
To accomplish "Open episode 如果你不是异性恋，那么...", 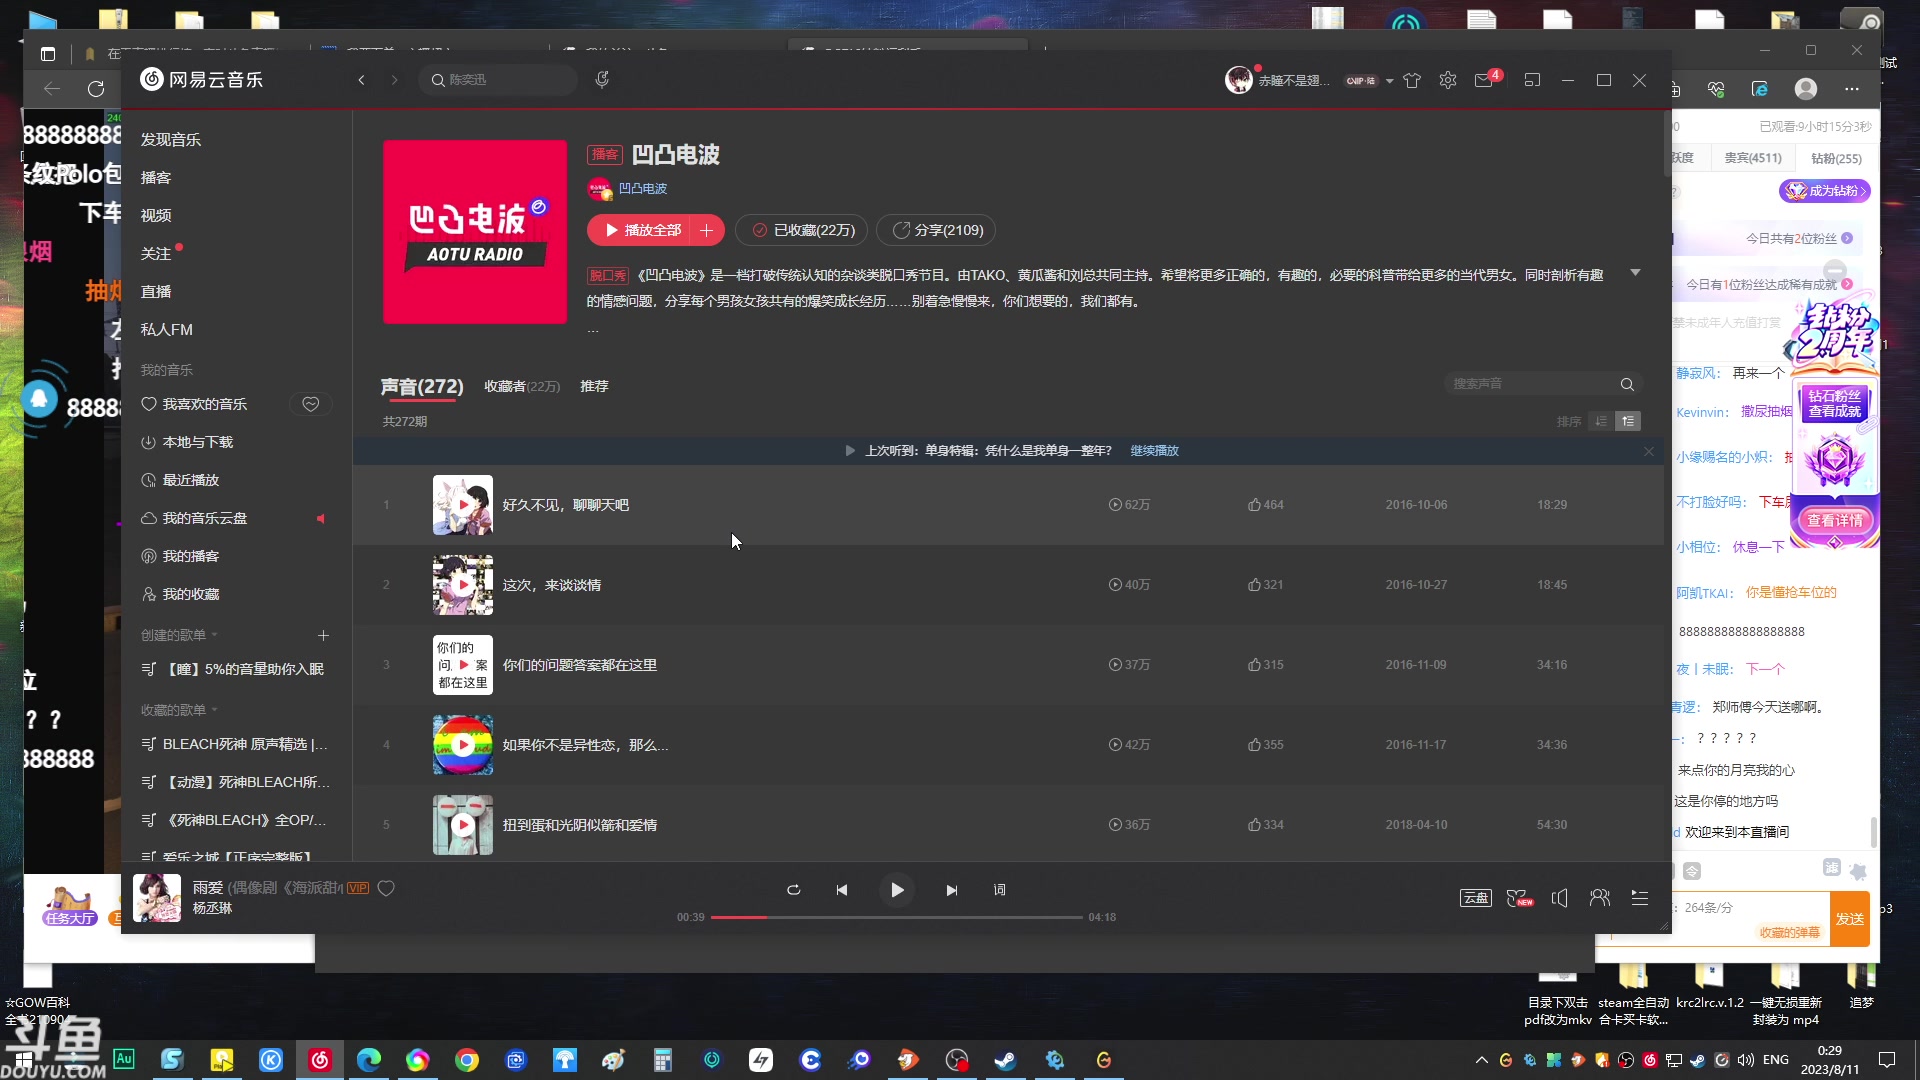I will pos(585,745).
